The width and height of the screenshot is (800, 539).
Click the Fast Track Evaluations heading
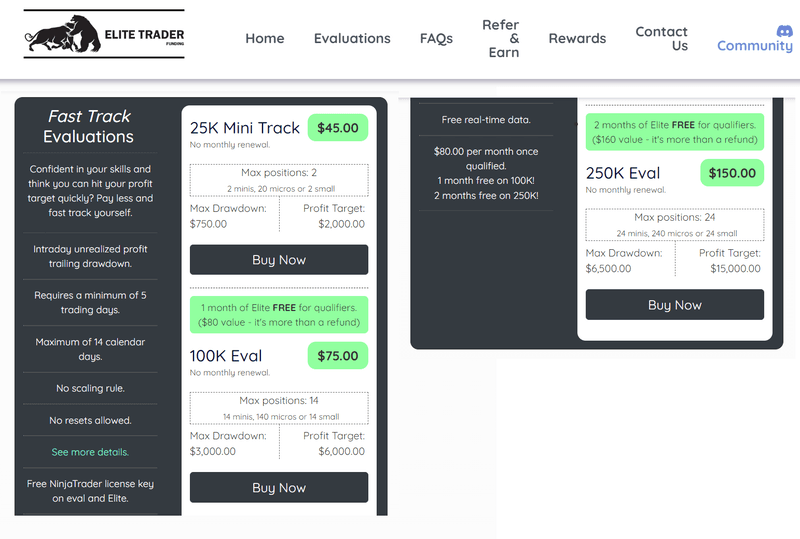coord(89,126)
